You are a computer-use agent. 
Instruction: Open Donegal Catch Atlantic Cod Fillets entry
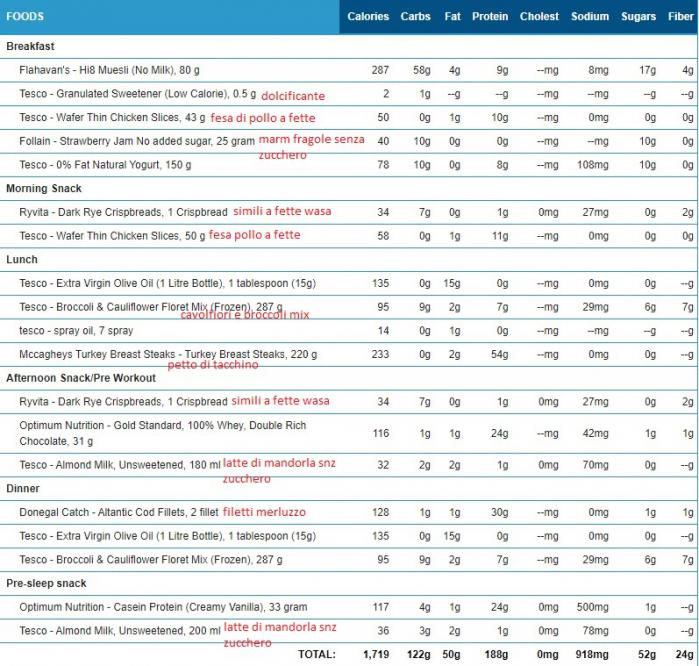point(117,512)
